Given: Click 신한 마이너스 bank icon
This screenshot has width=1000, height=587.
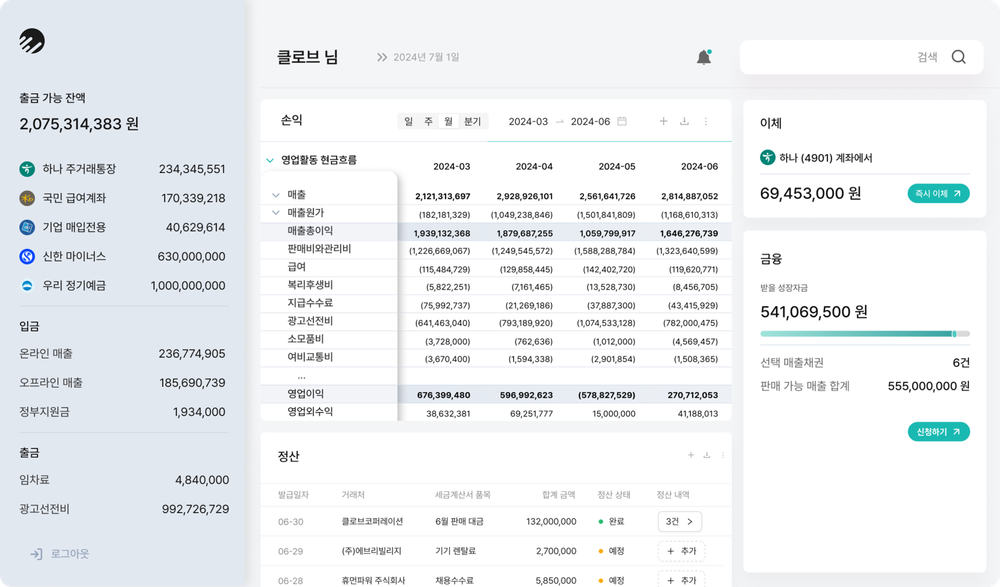Looking at the screenshot, I should tap(27, 256).
